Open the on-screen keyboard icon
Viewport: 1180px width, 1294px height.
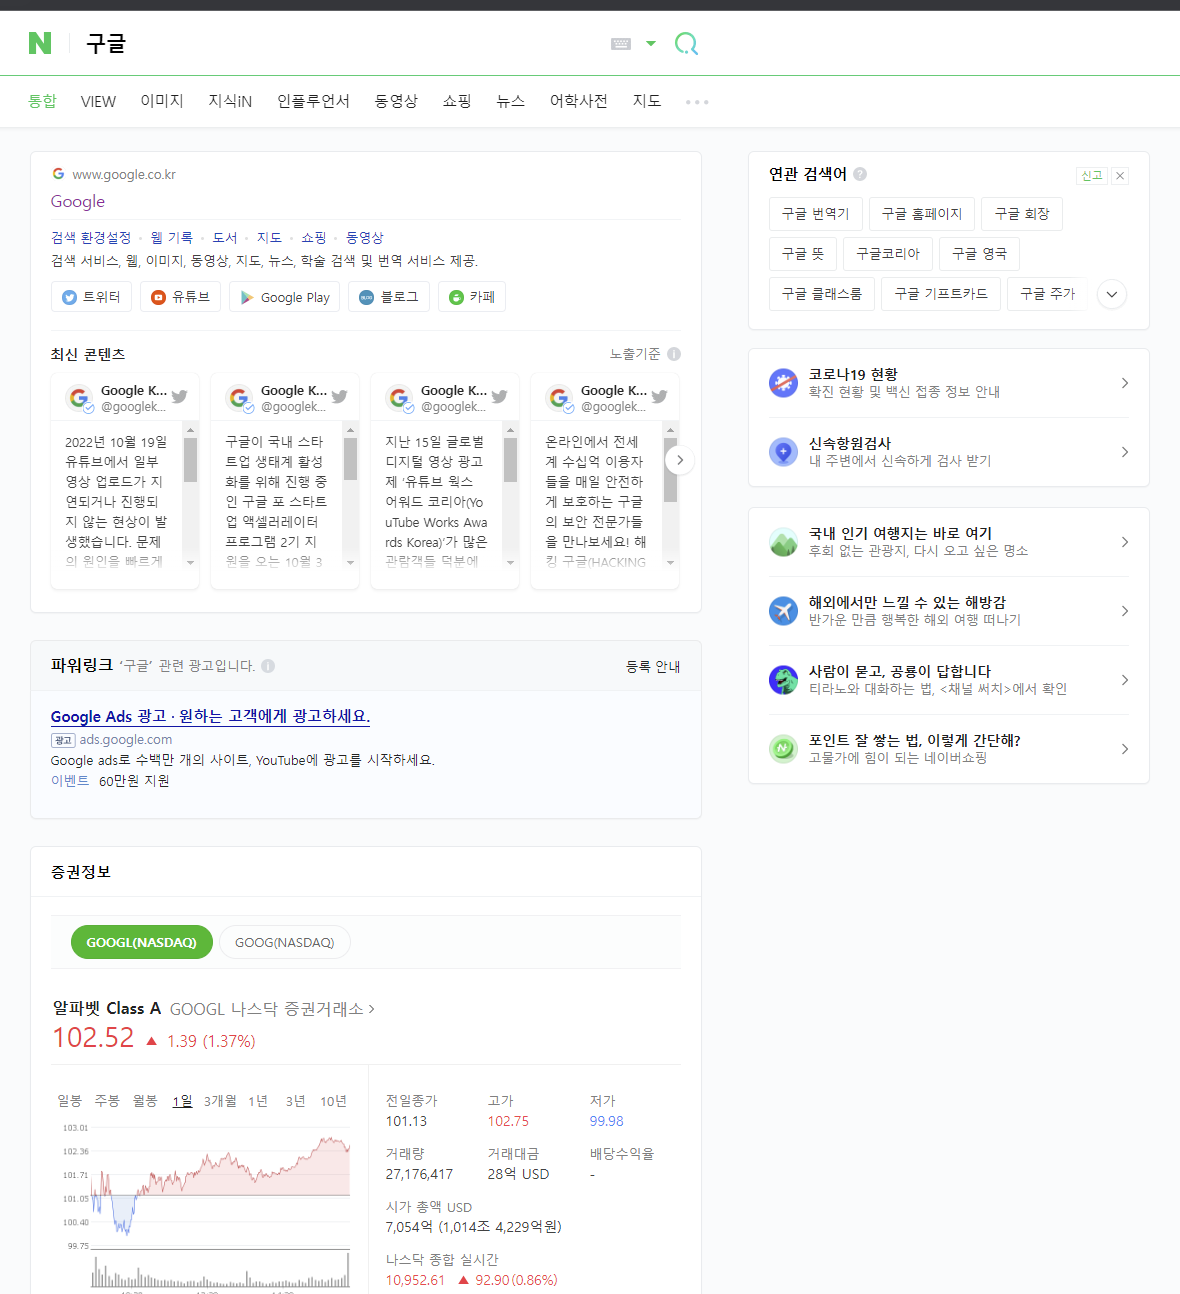click(621, 44)
